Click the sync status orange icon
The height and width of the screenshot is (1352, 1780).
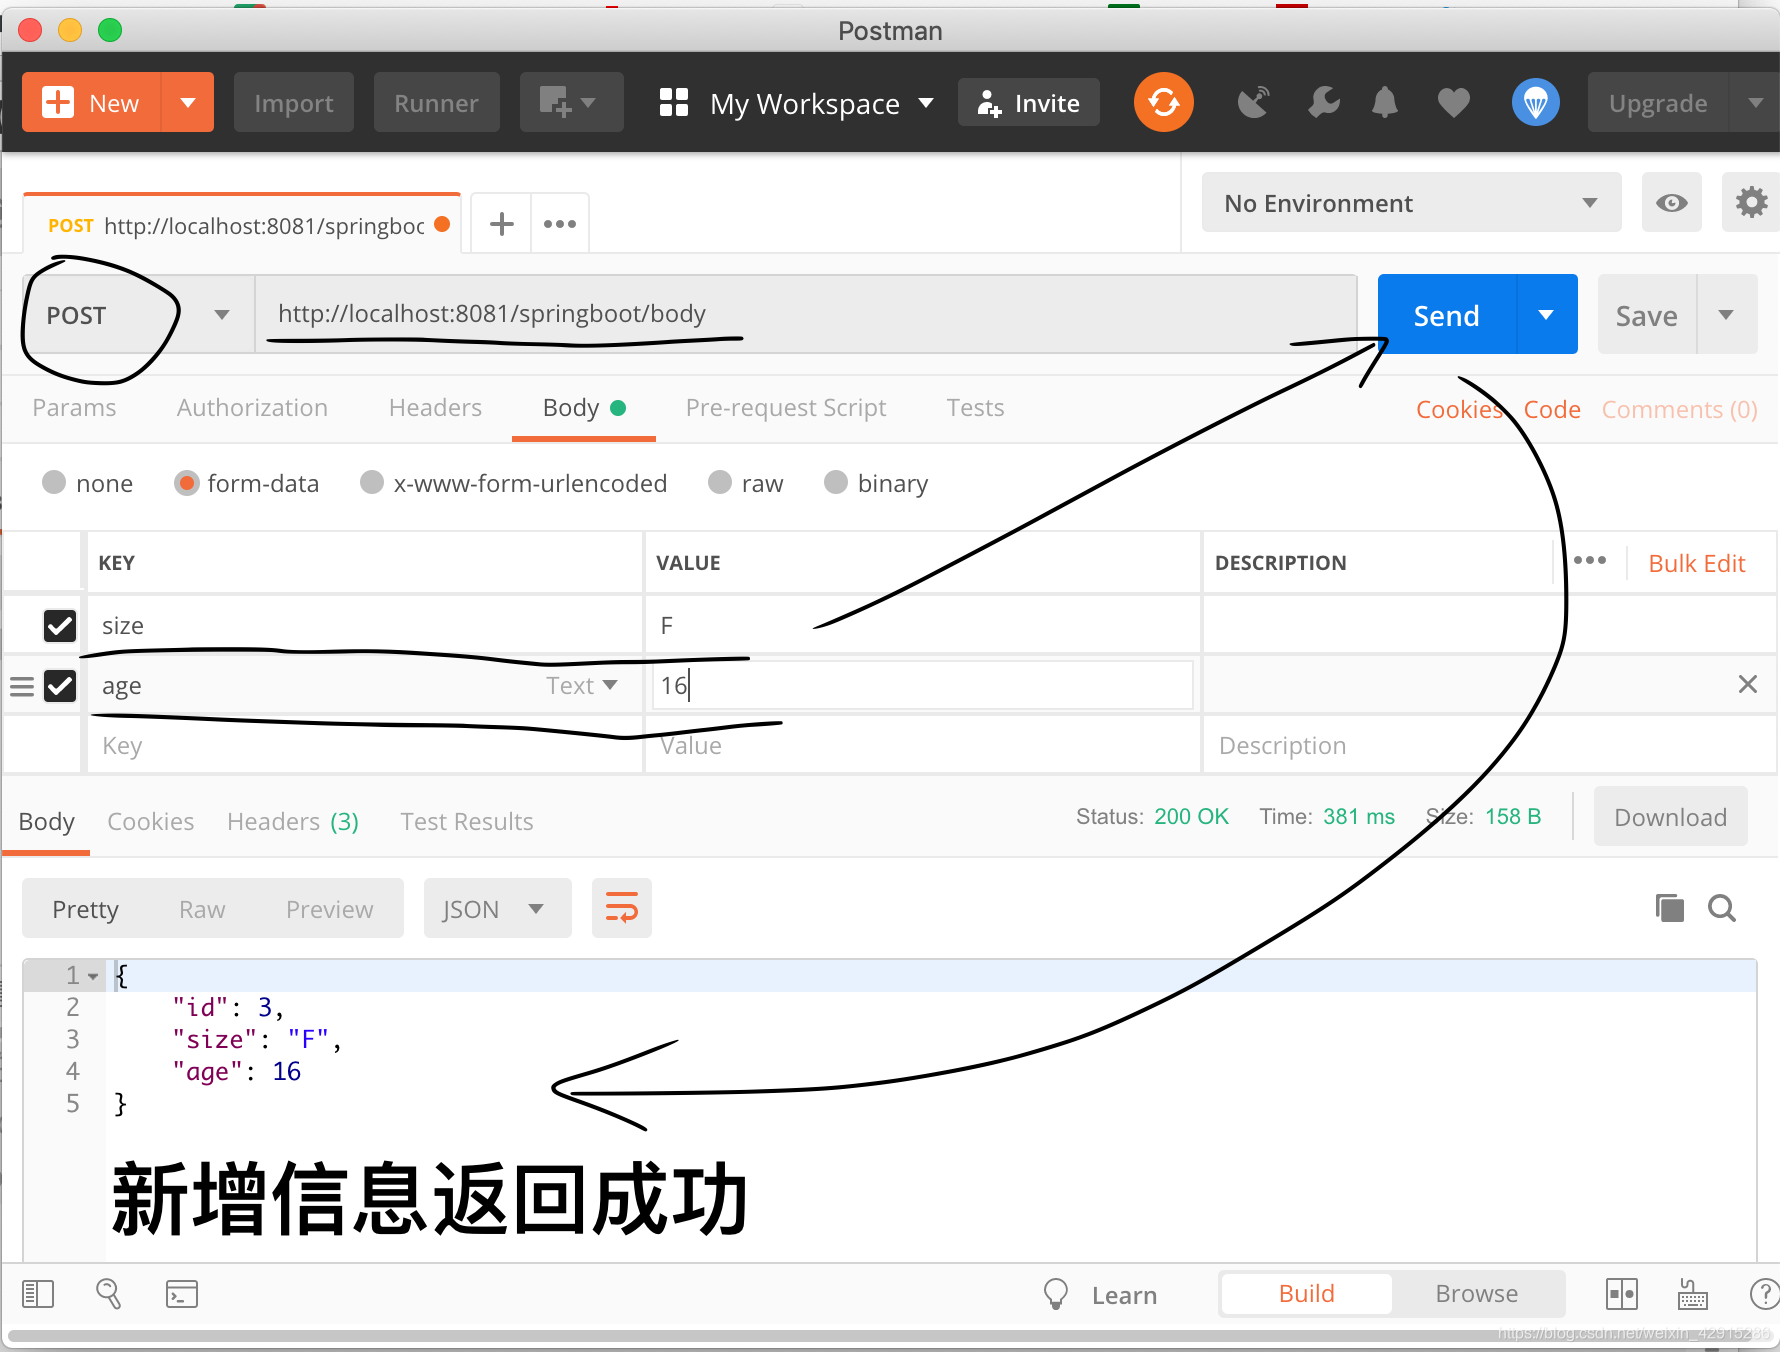coord(1163,102)
